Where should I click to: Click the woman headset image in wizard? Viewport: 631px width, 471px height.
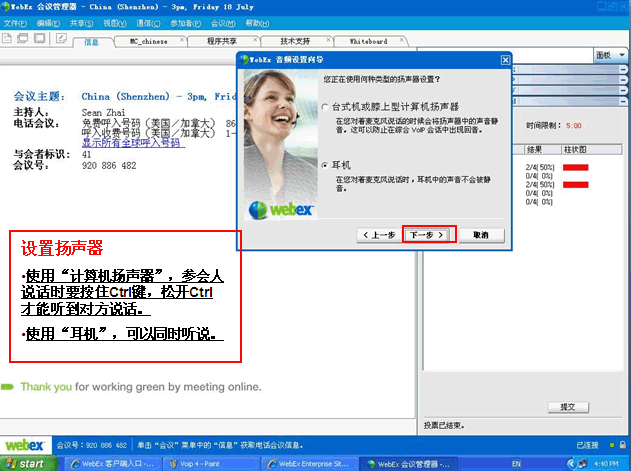[x=280, y=145]
